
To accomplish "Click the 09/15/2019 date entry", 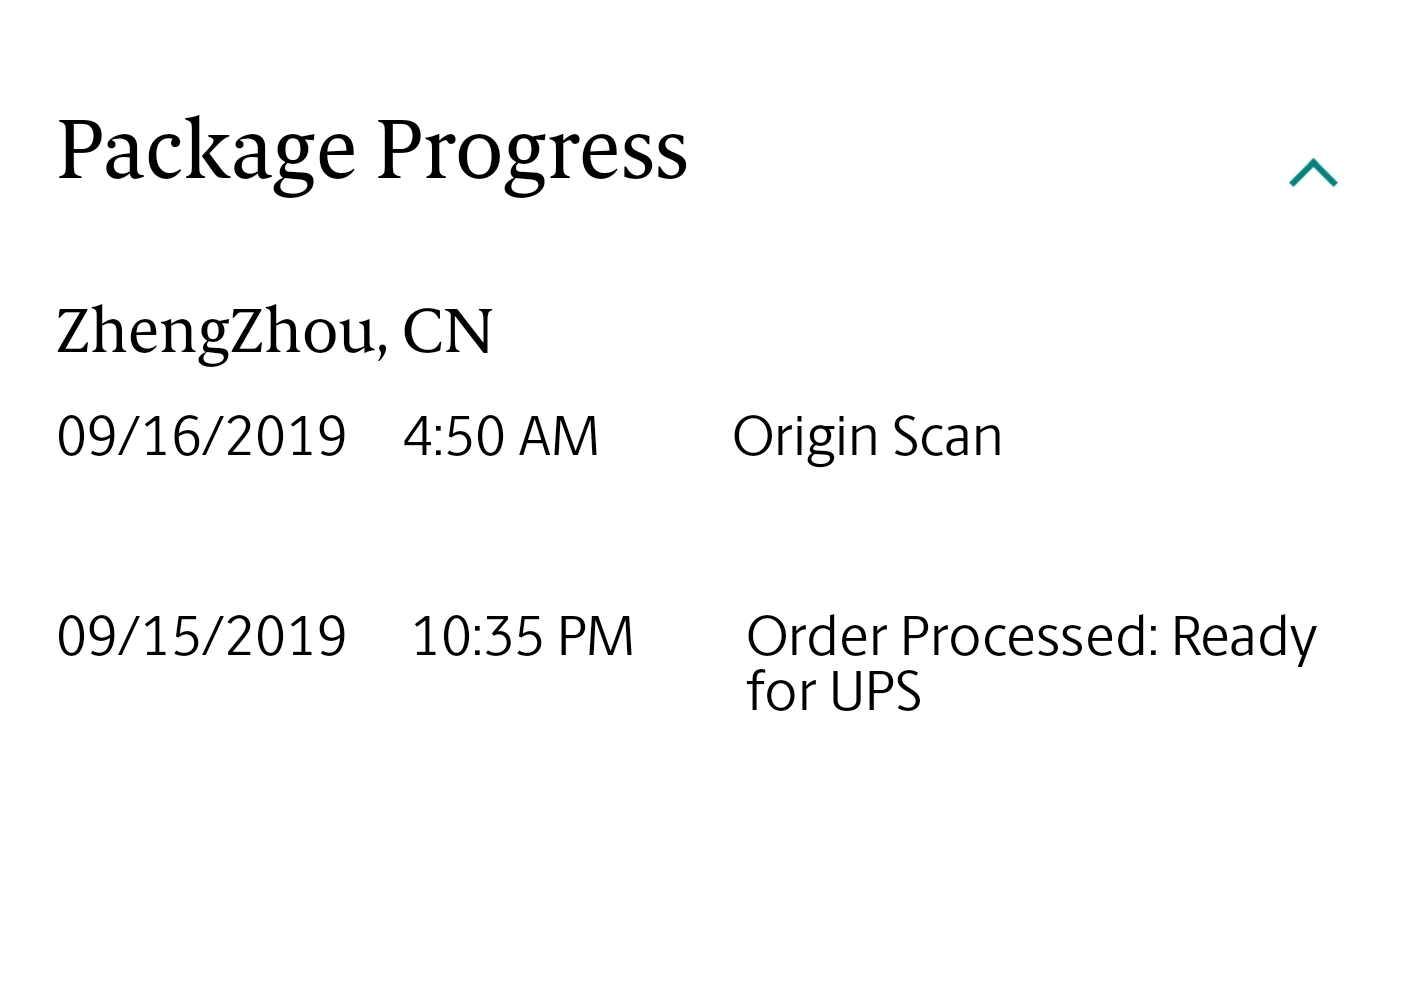I will (x=201, y=637).
